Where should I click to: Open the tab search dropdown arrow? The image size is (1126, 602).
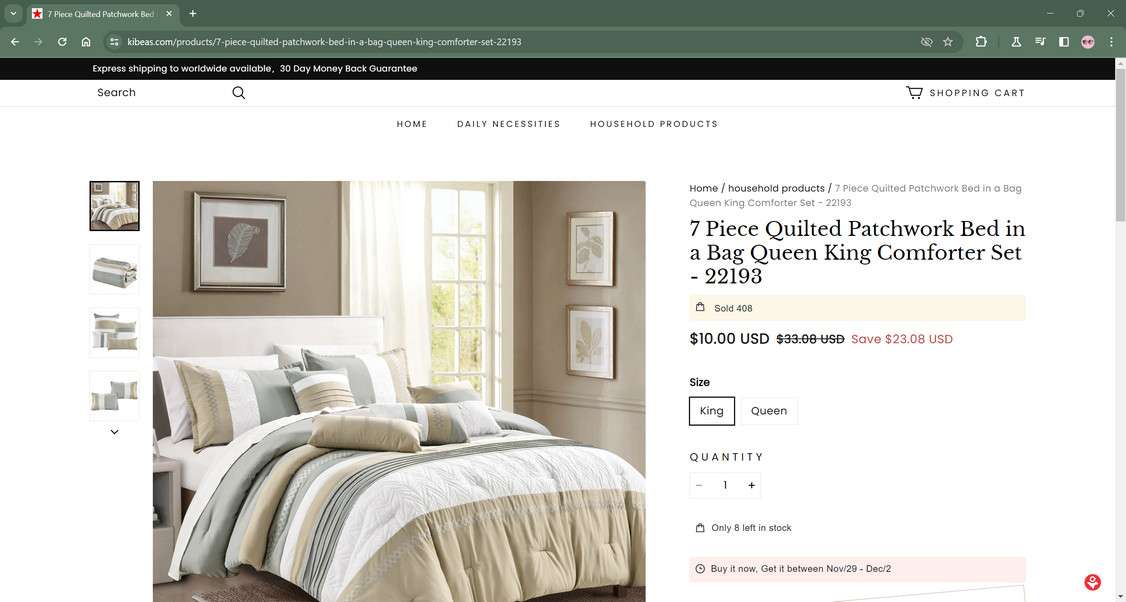click(13, 14)
